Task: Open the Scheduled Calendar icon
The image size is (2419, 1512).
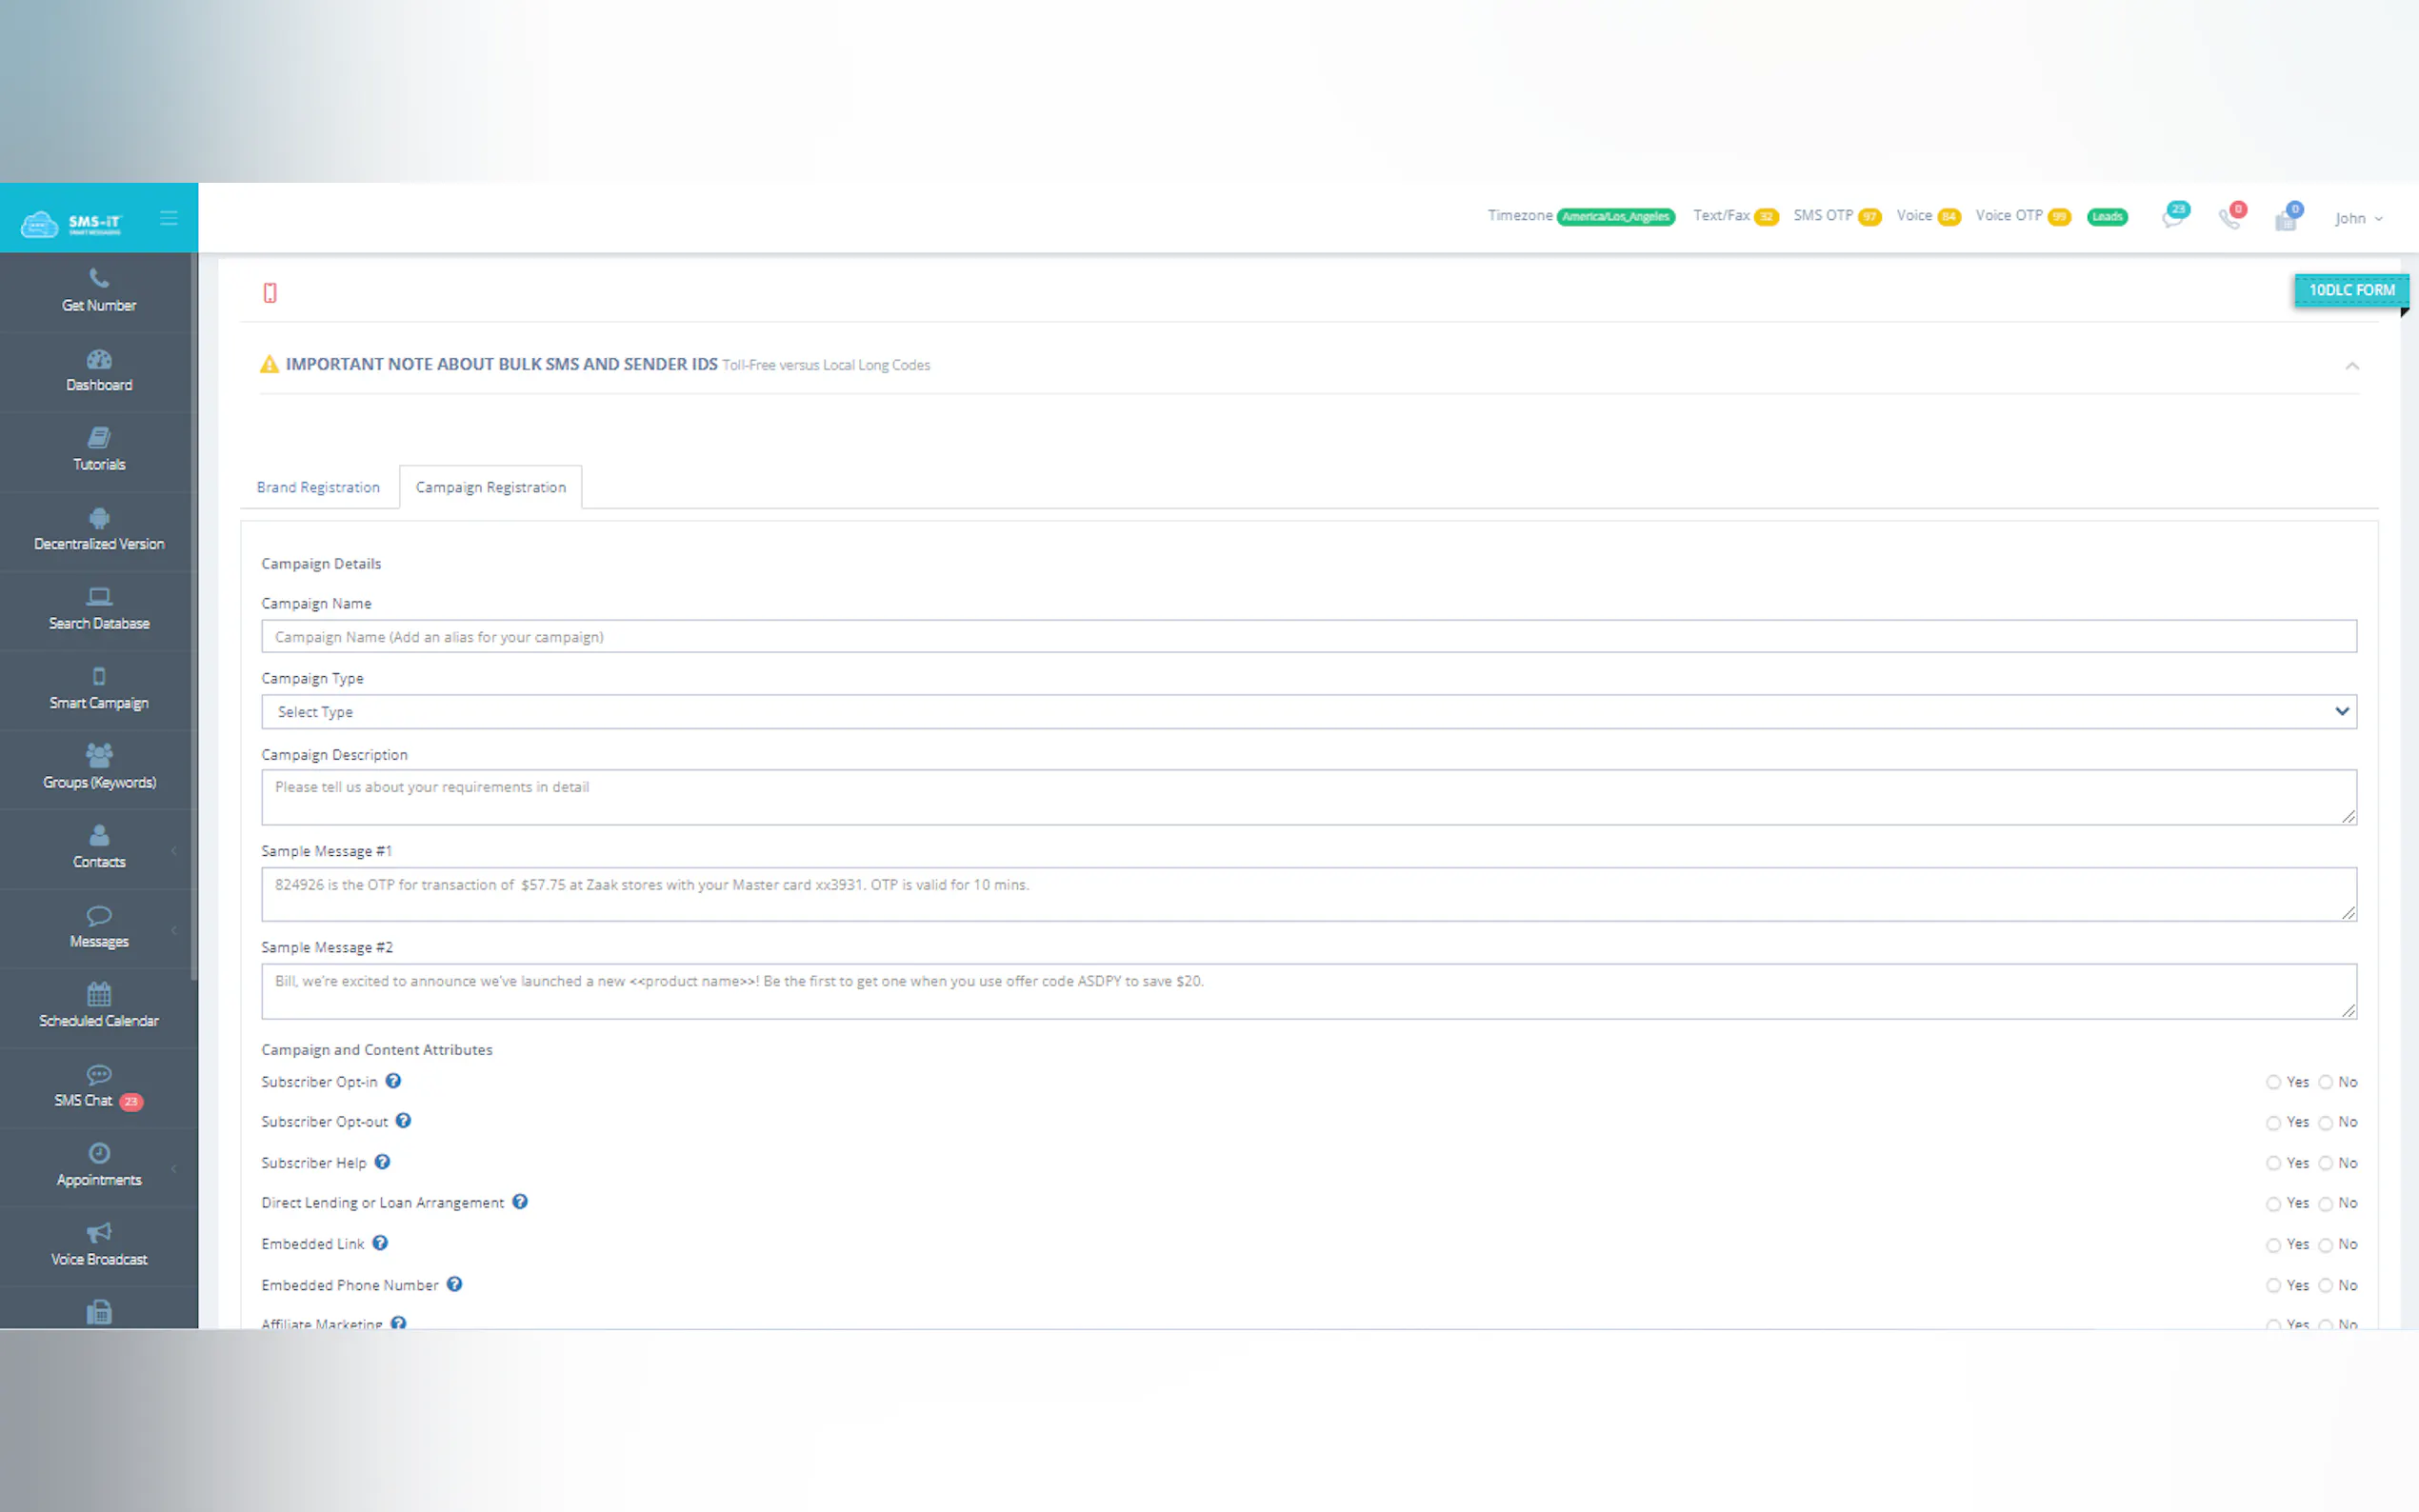Action: coord(98,994)
